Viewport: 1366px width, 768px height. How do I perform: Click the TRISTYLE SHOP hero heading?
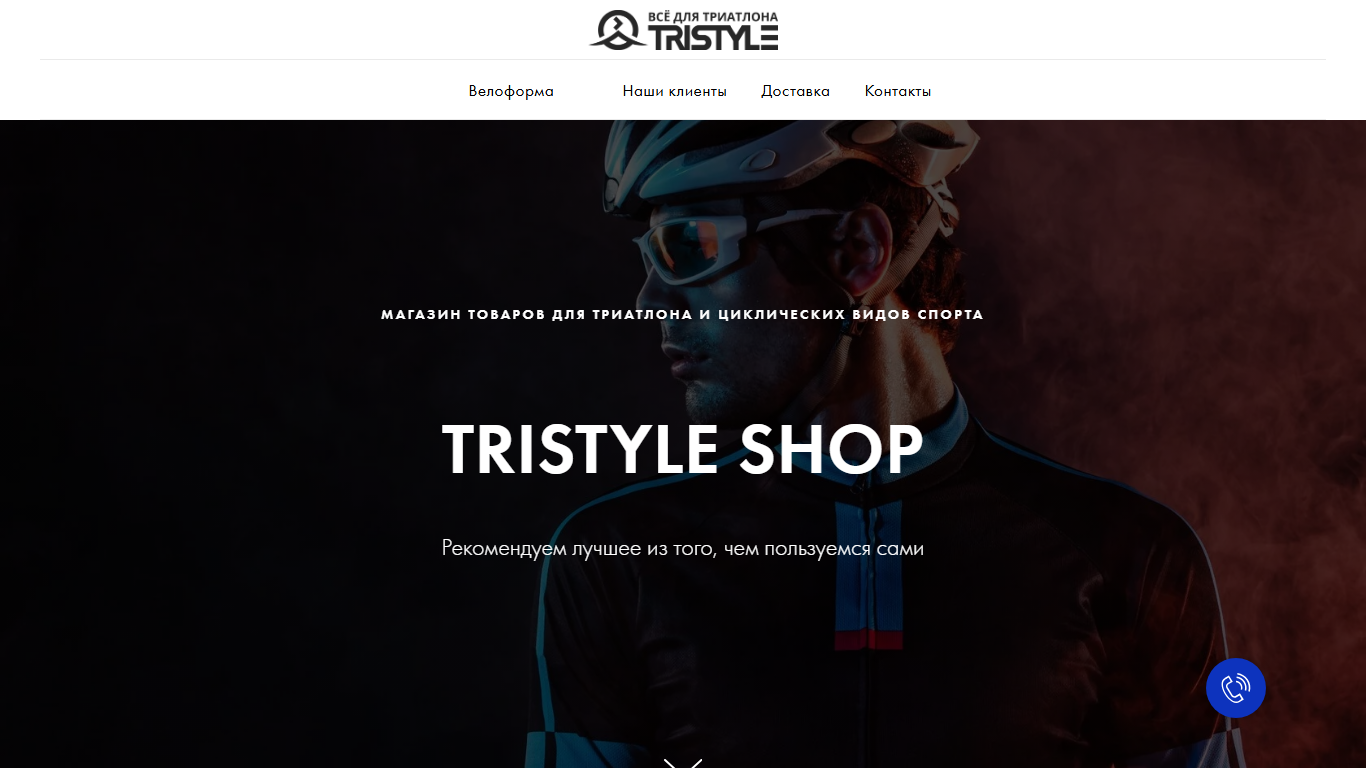(683, 449)
